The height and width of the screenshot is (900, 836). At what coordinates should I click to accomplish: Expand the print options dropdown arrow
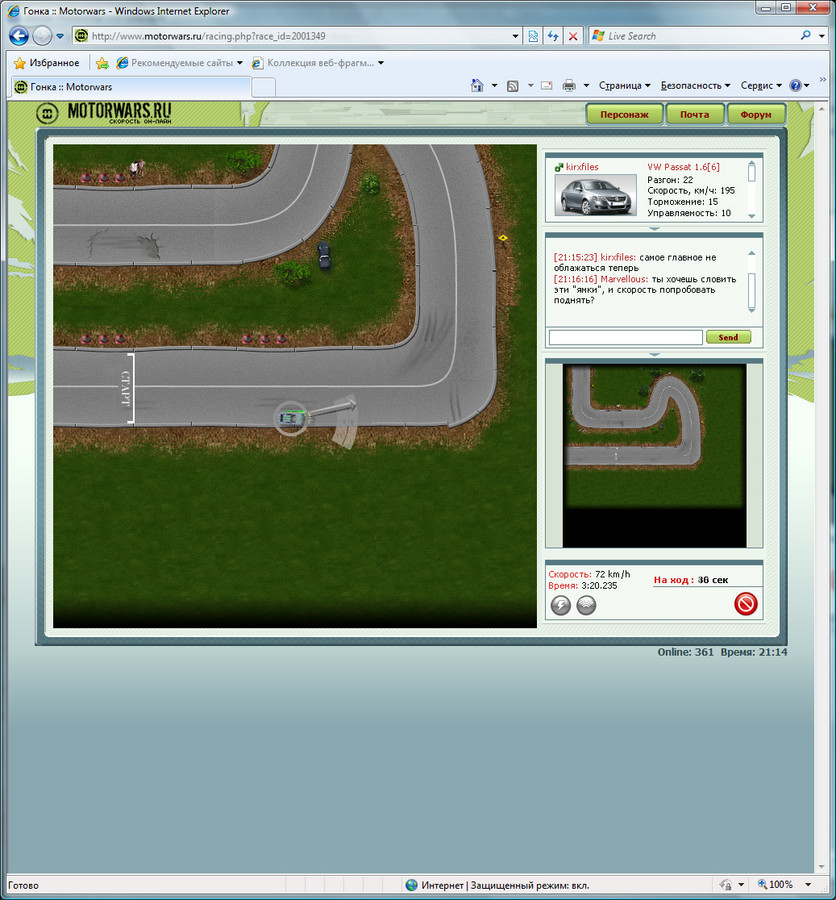(x=586, y=86)
